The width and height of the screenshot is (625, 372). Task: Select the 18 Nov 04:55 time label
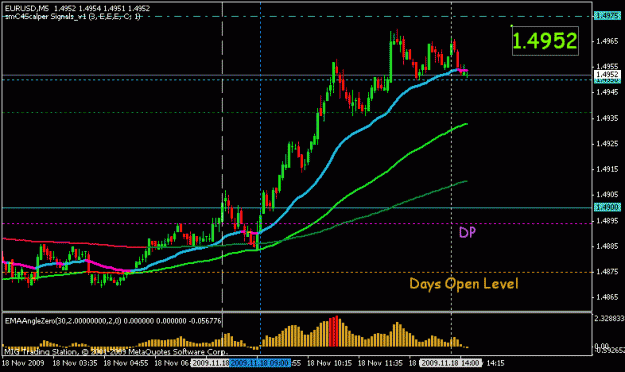(126, 363)
